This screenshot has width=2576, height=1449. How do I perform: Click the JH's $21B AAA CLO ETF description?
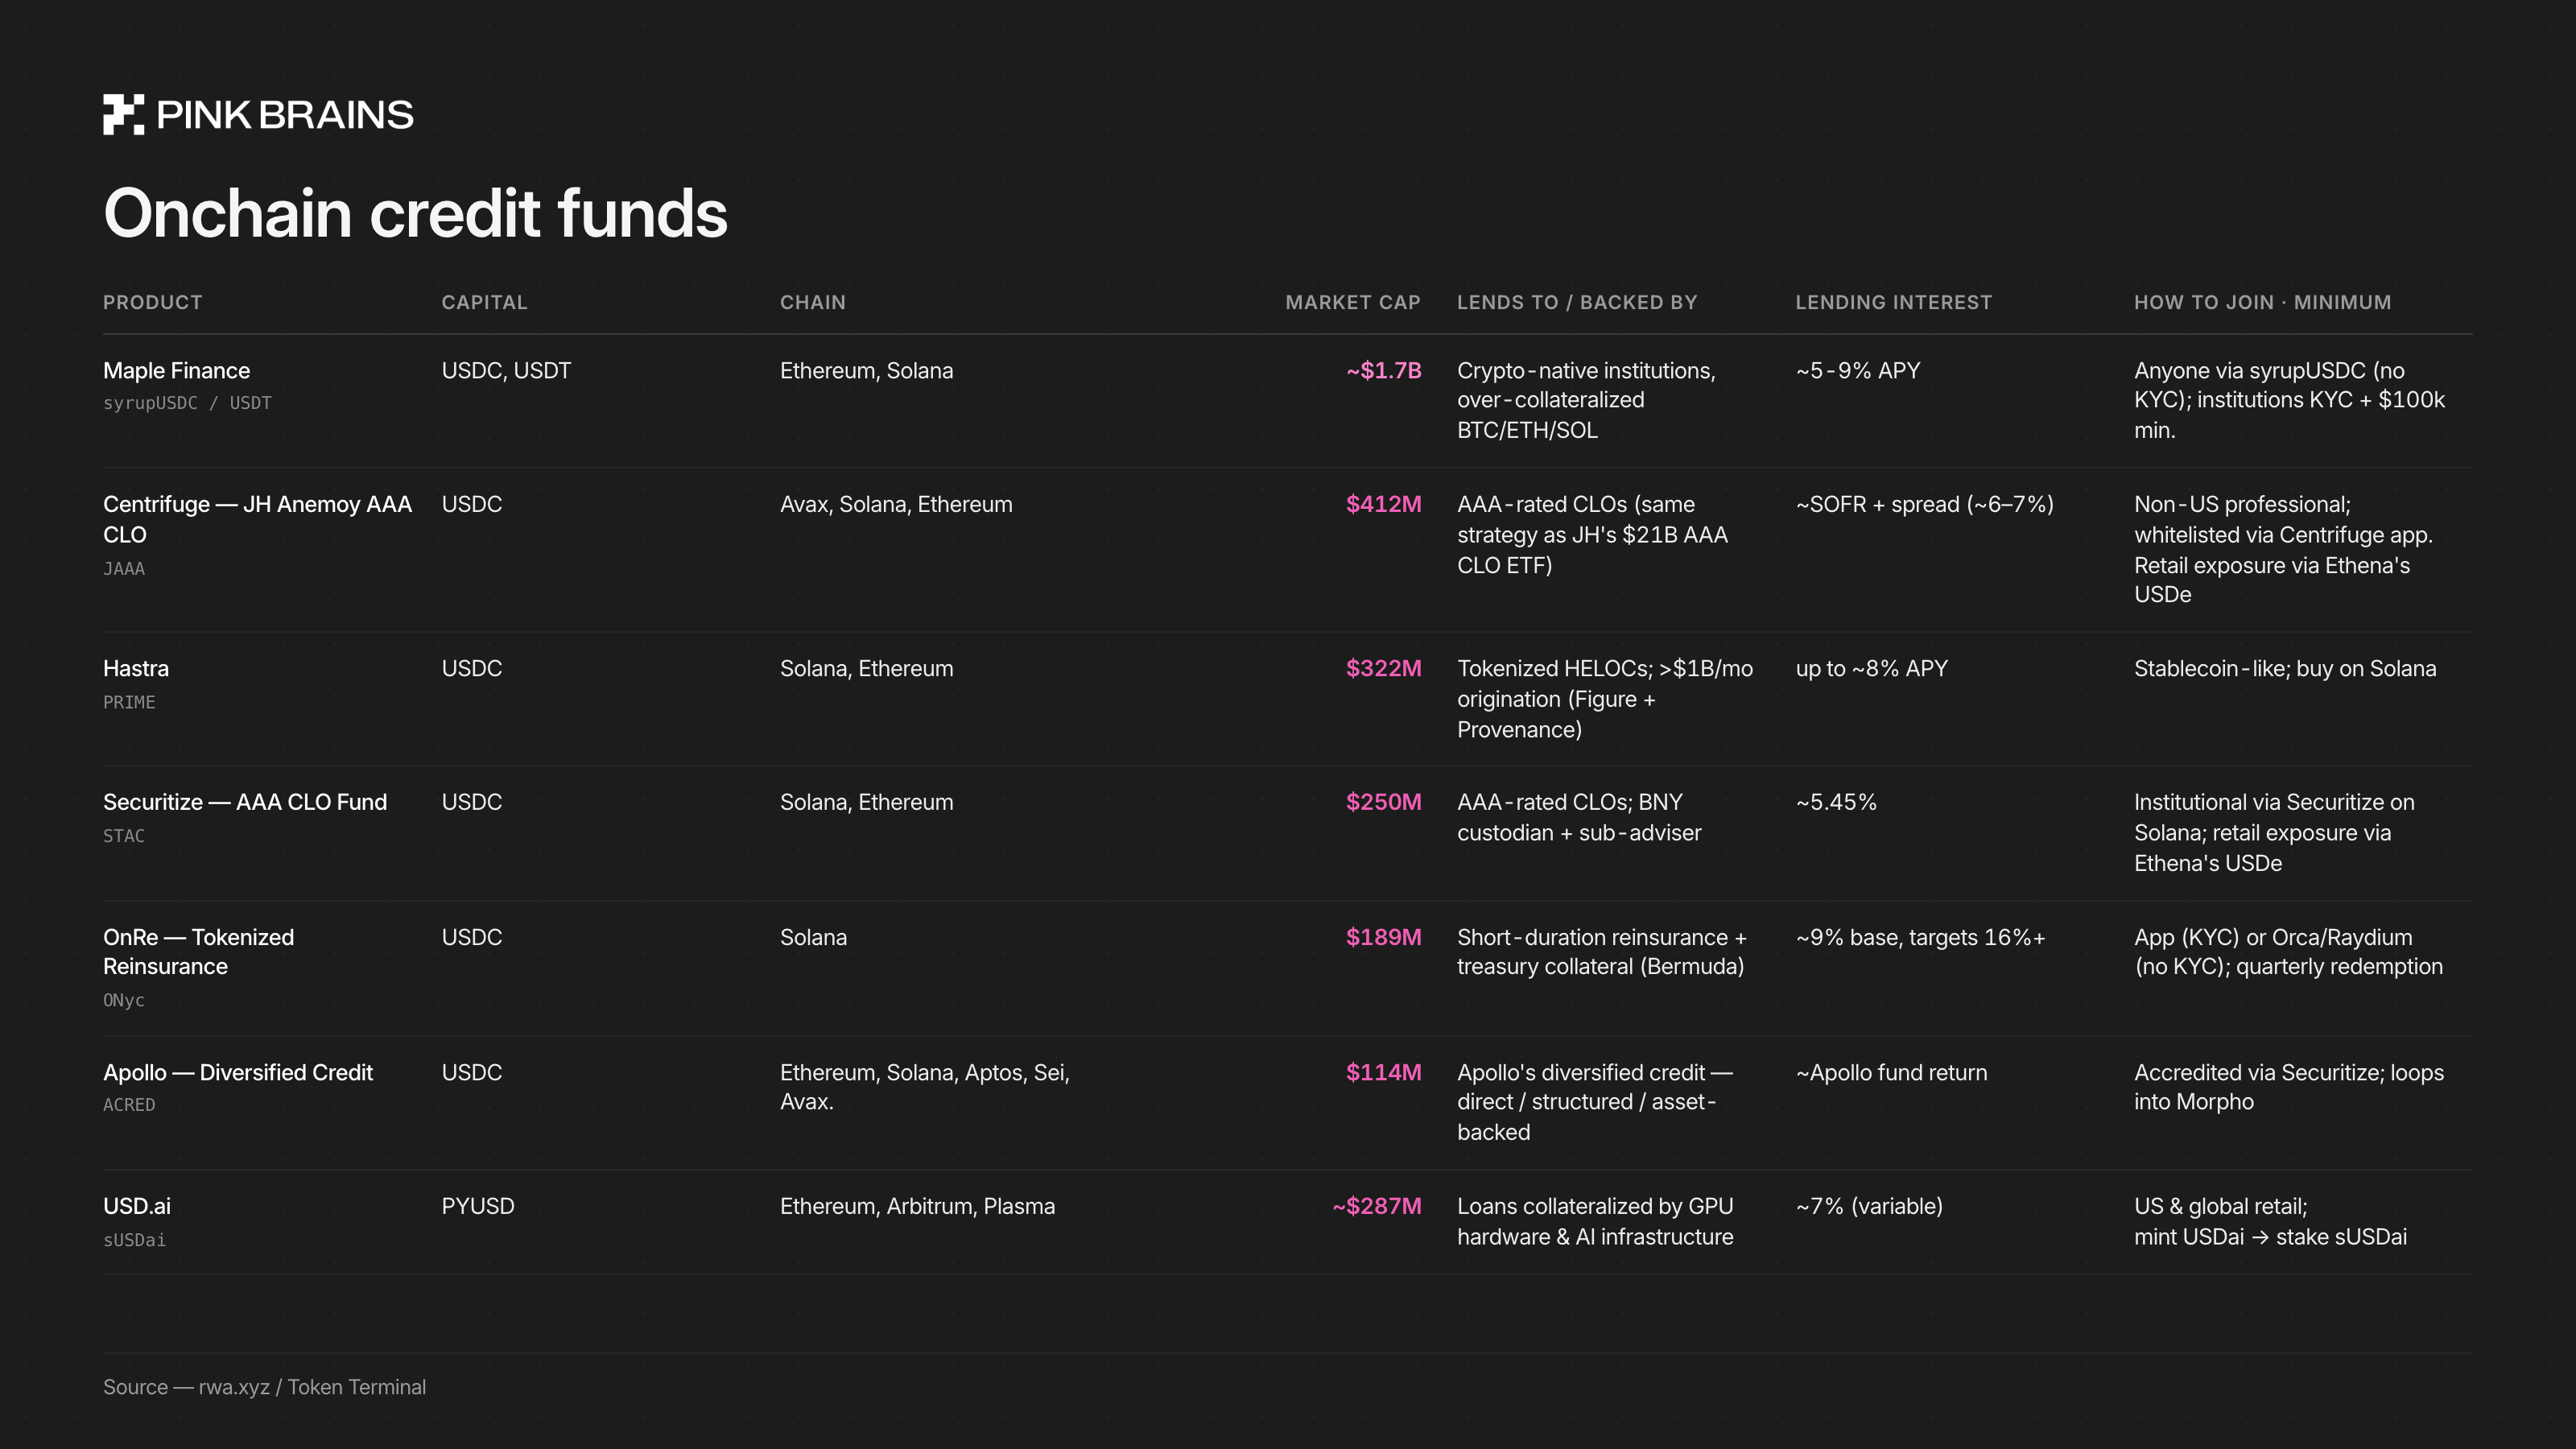click(x=1592, y=534)
